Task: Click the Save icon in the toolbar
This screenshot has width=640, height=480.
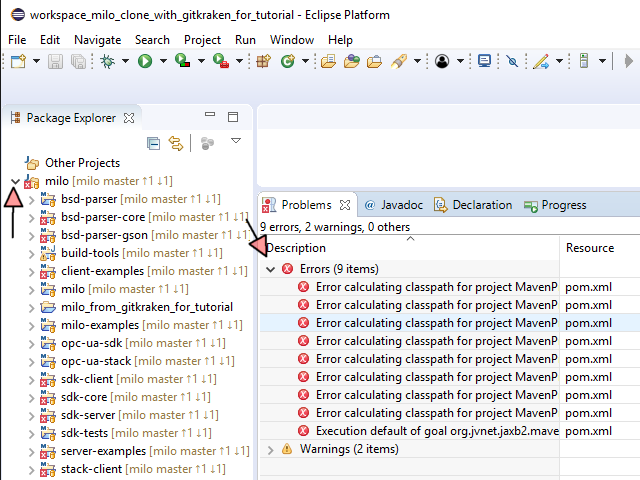Action: (55, 62)
